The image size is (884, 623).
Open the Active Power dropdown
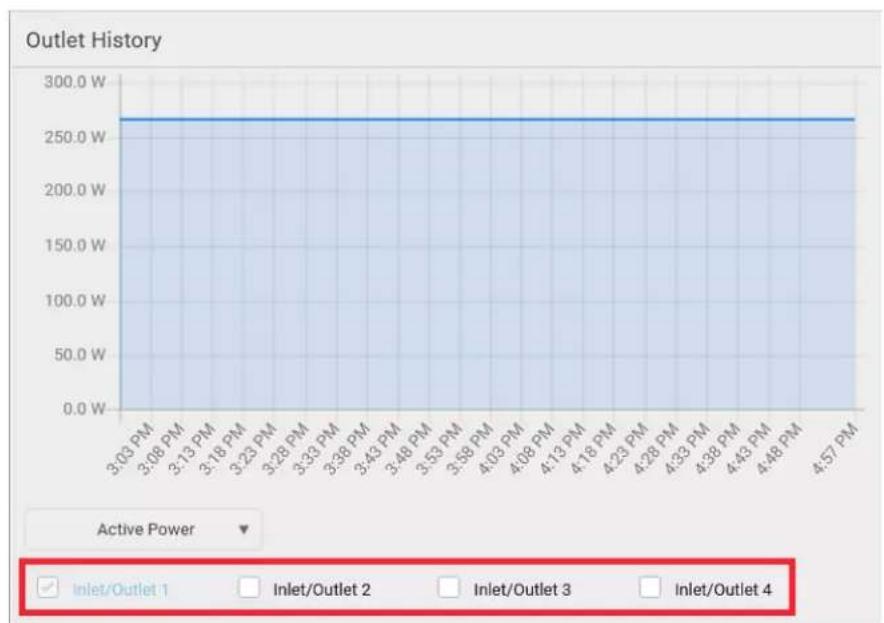pyautogui.click(x=144, y=529)
